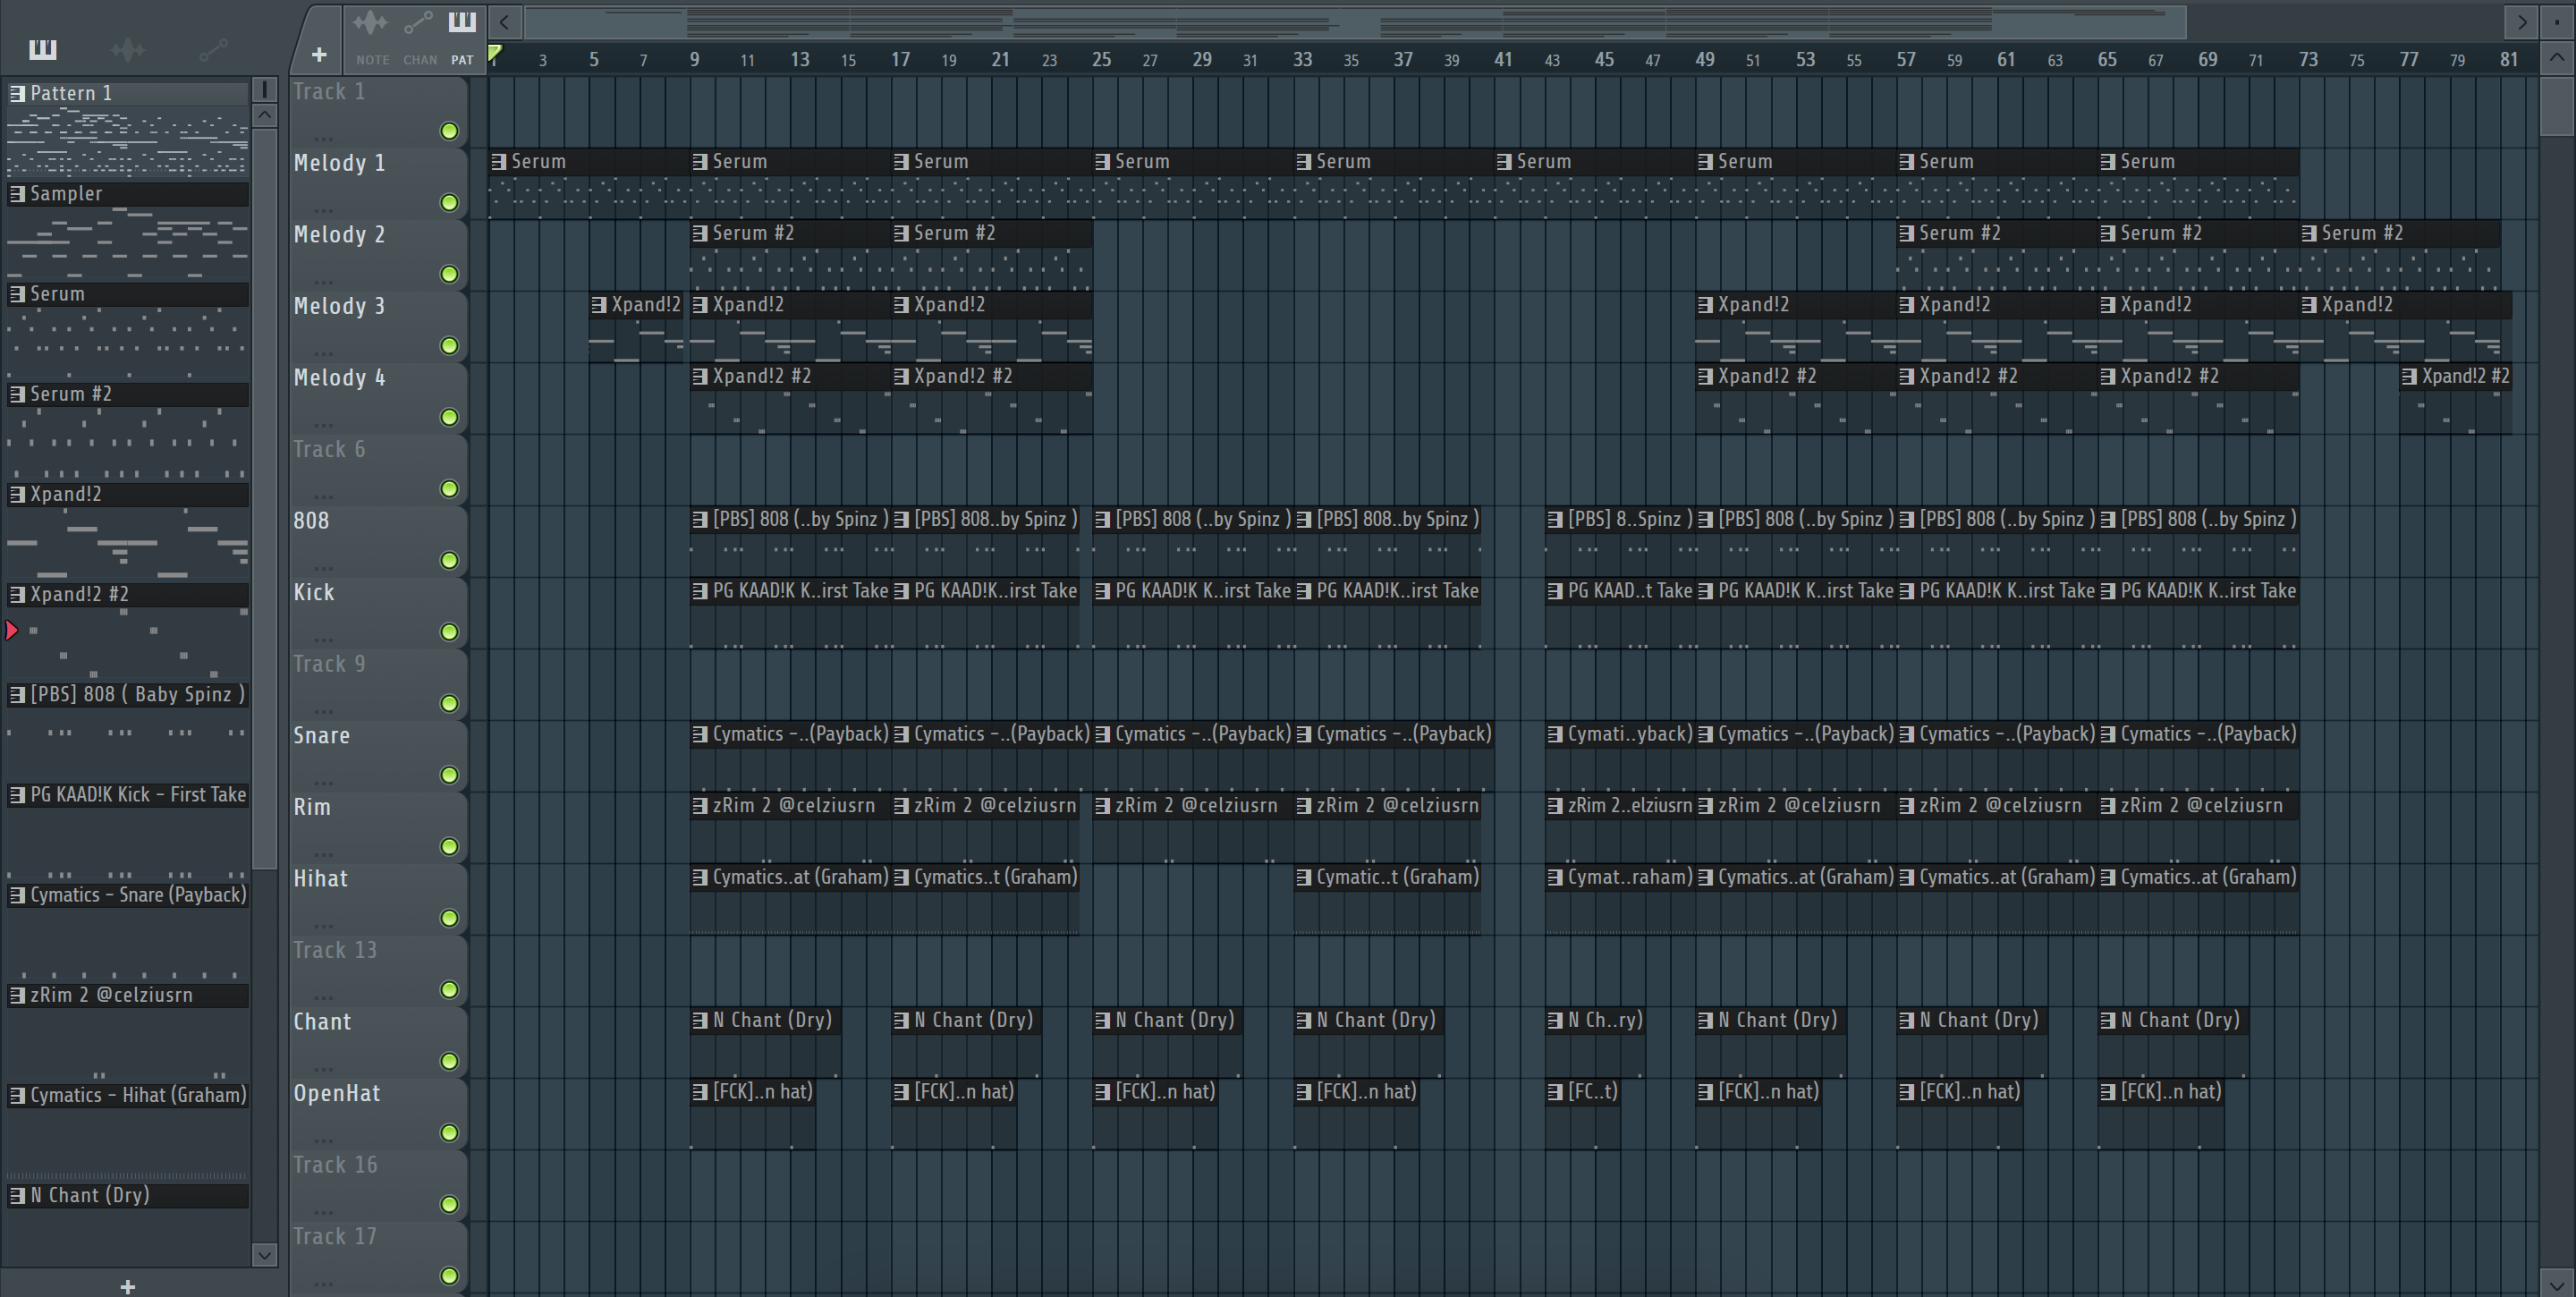The image size is (2576, 1297).
Task: Add new pattern with bottom plus button
Action: point(127,1286)
